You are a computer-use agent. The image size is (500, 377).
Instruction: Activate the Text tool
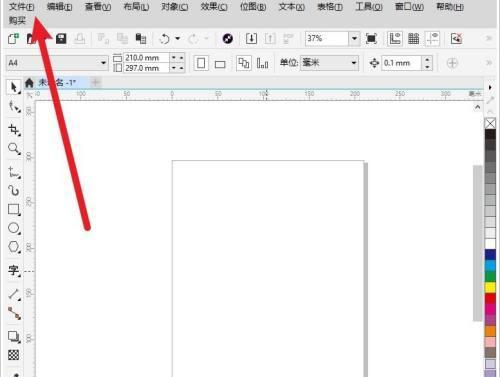coord(14,270)
